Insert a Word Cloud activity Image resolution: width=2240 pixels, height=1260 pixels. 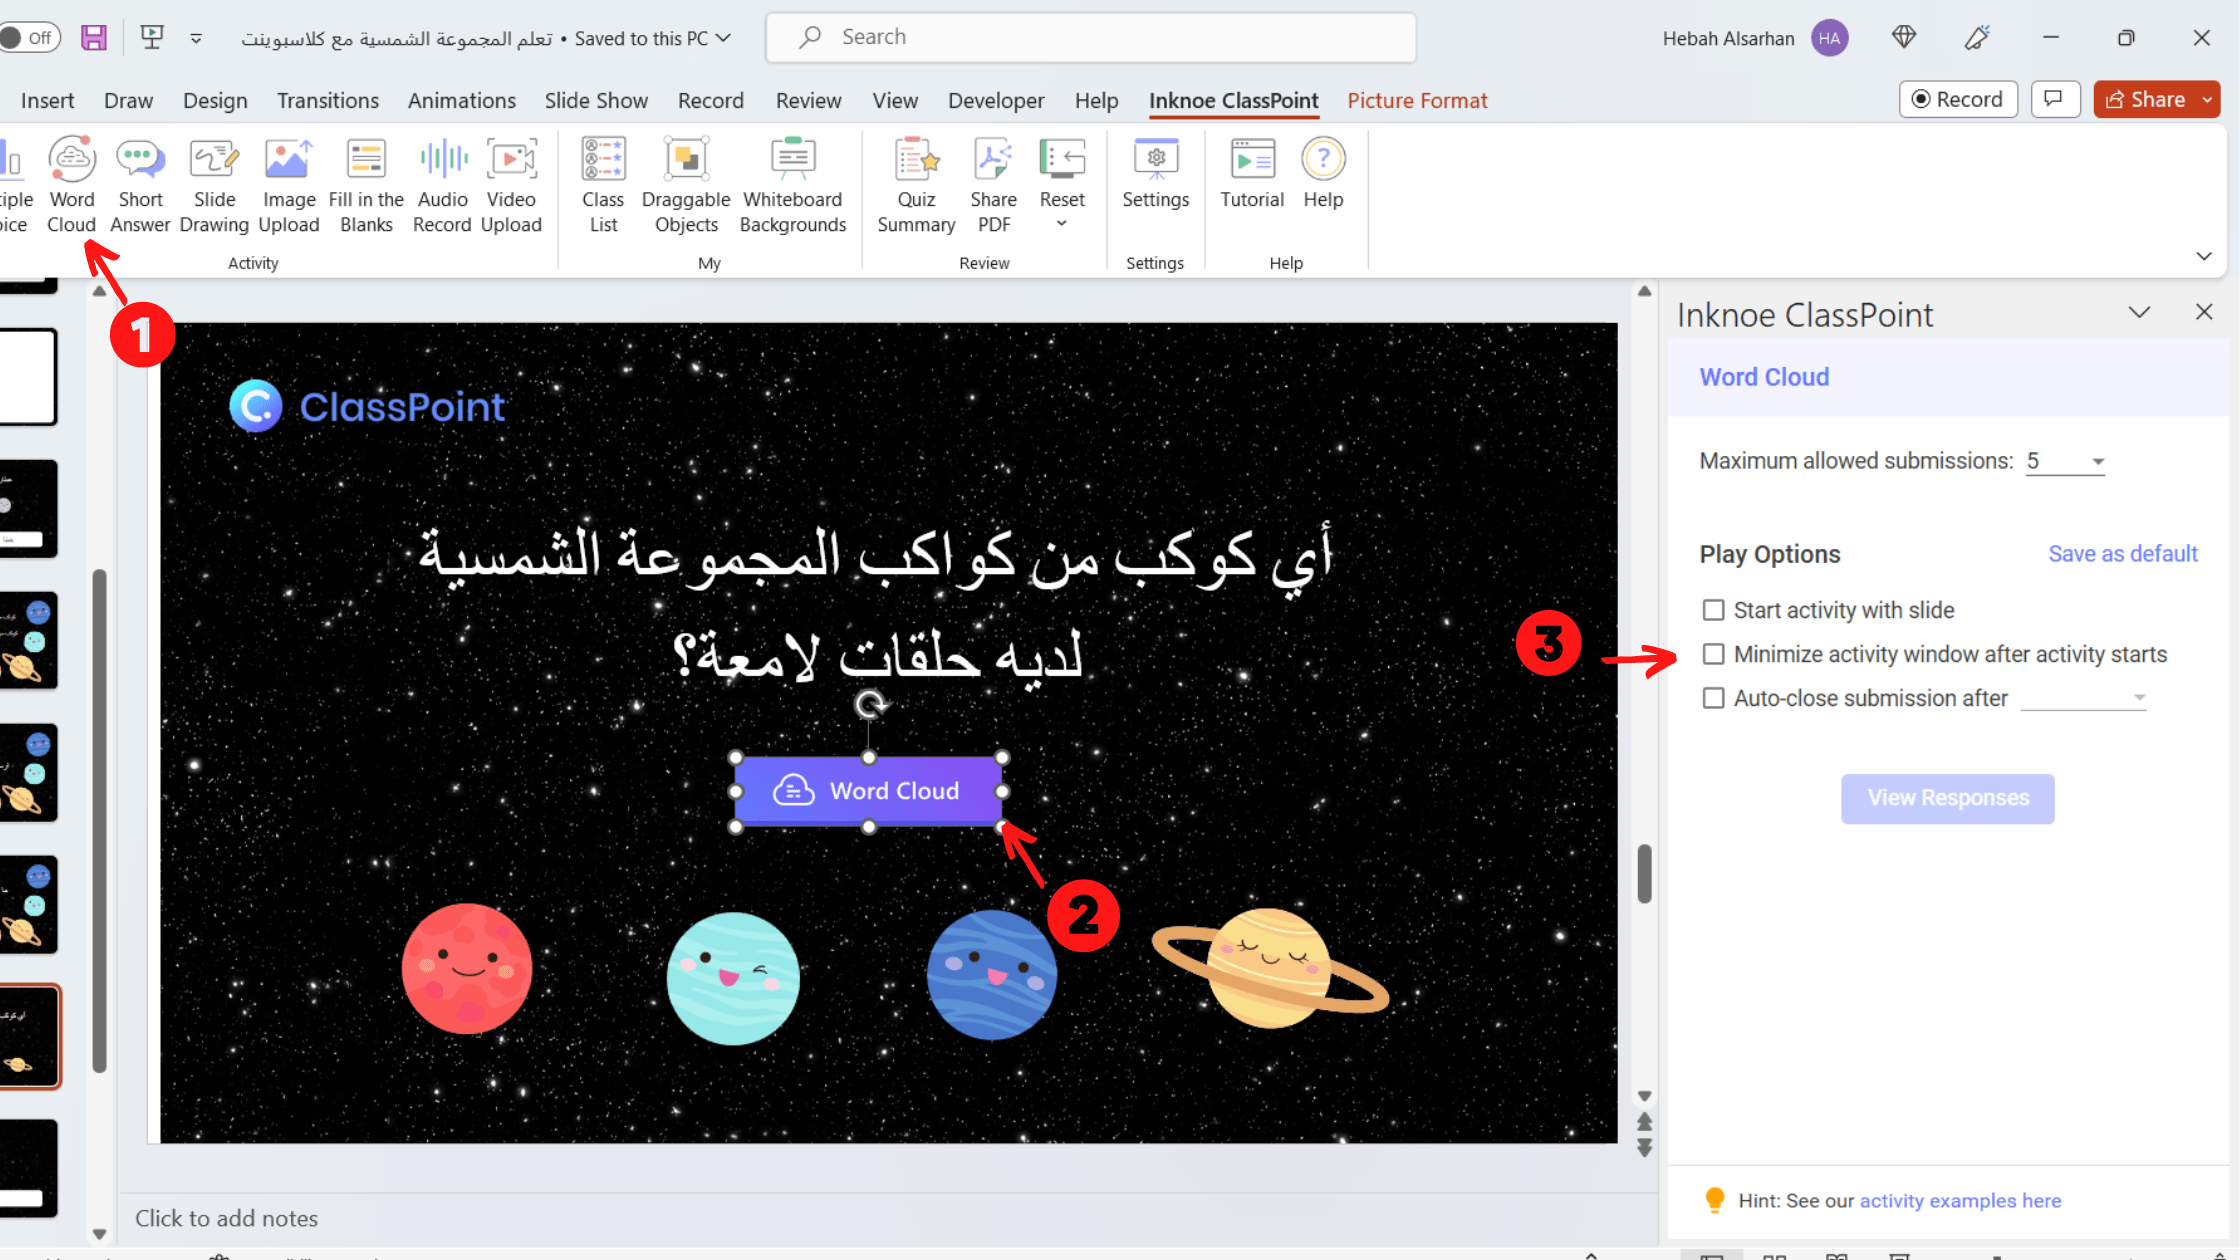click(72, 186)
